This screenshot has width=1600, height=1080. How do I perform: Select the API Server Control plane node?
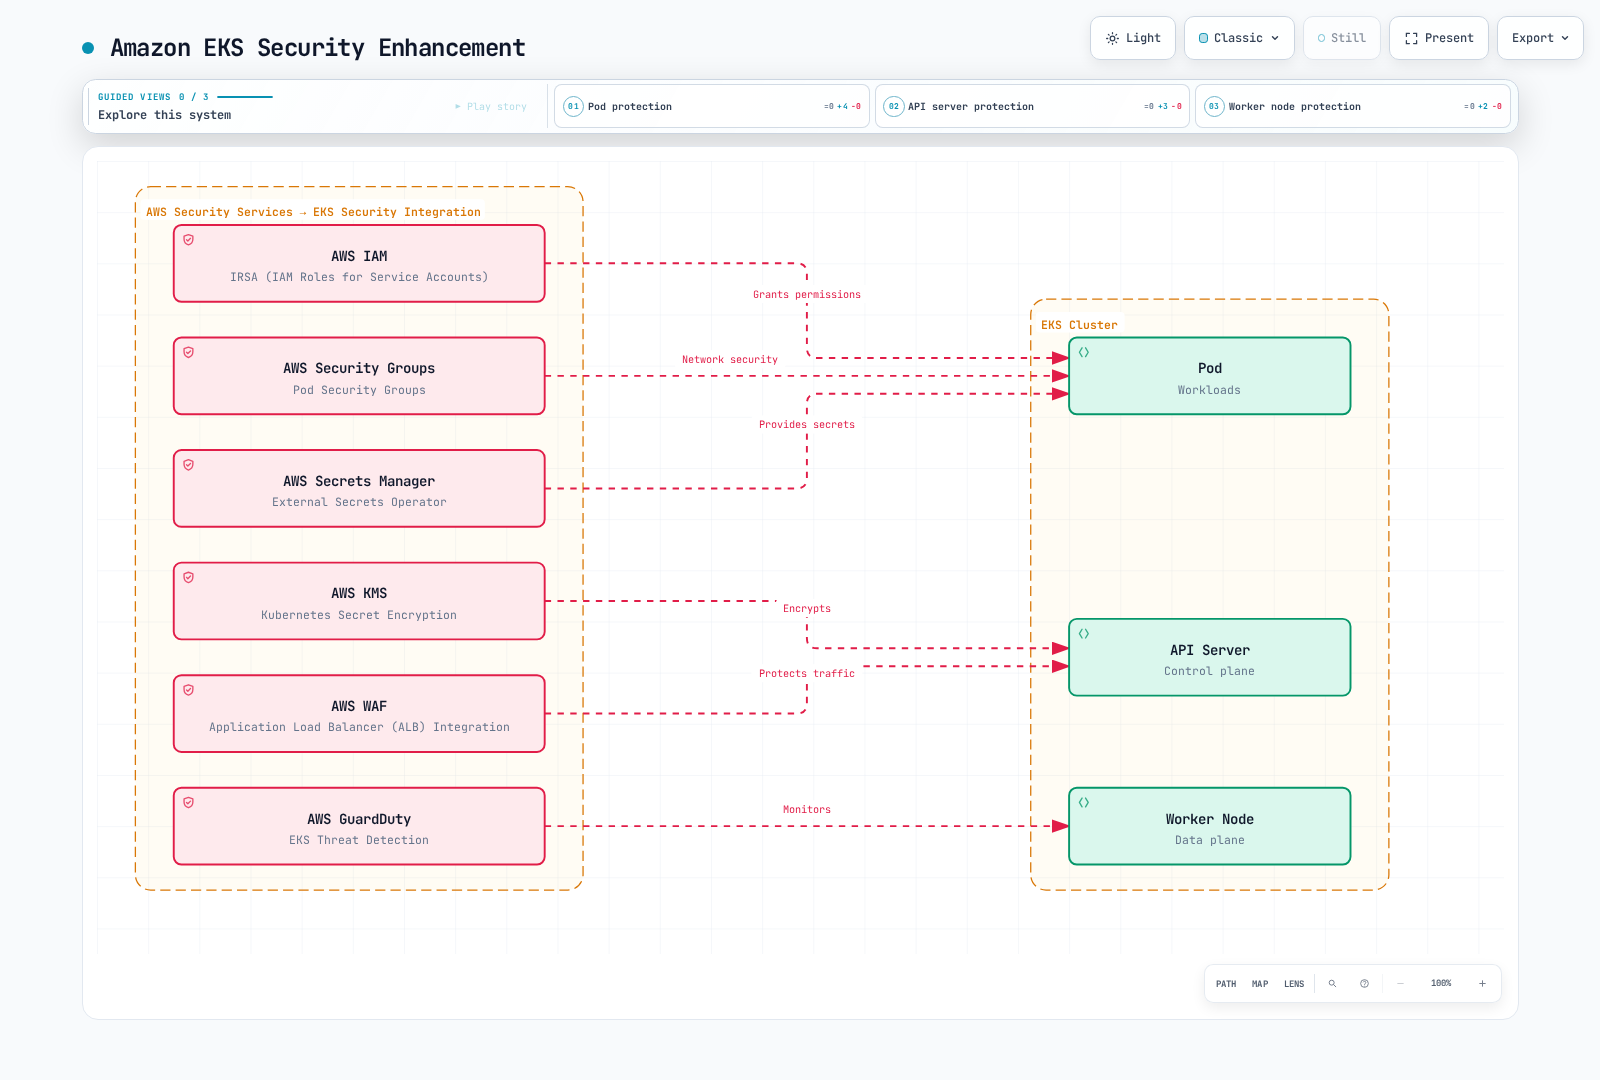pos(1210,657)
